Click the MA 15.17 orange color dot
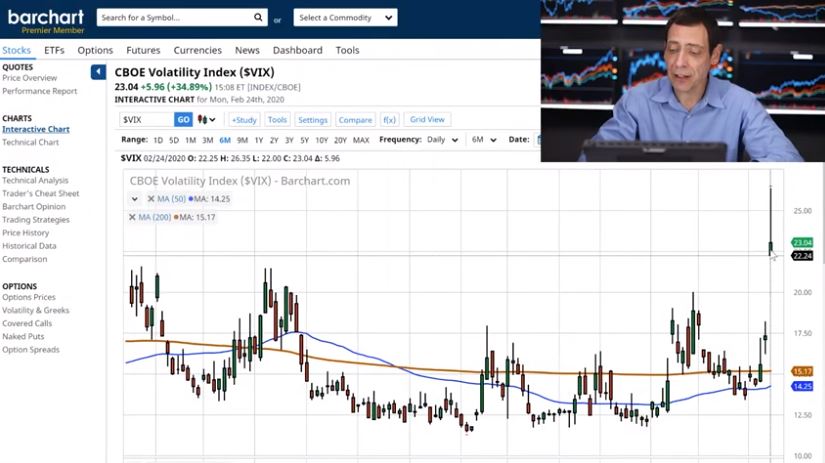 point(176,217)
